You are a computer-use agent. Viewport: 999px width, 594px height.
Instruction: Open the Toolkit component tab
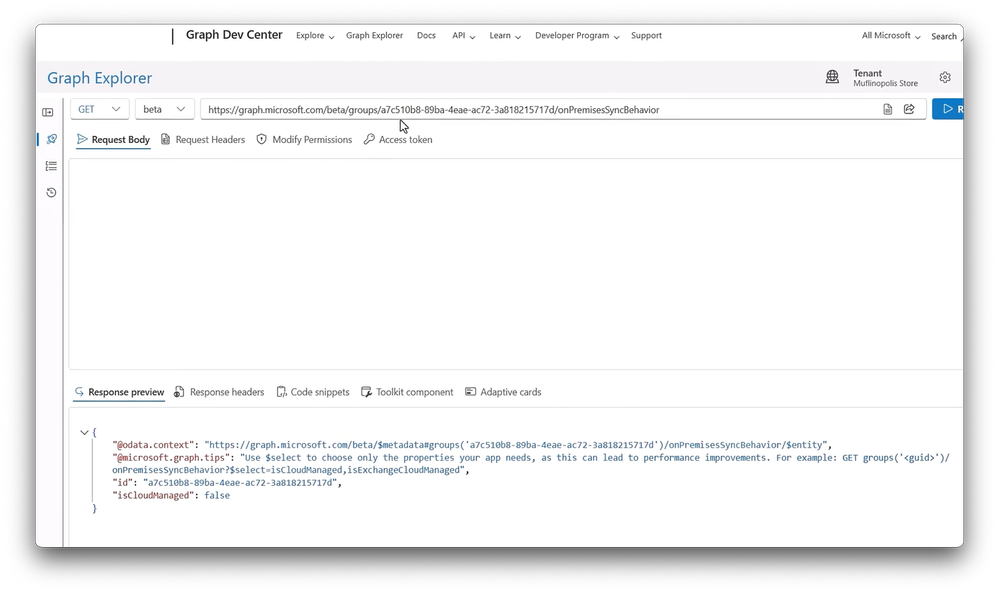pyautogui.click(x=407, y=392)
